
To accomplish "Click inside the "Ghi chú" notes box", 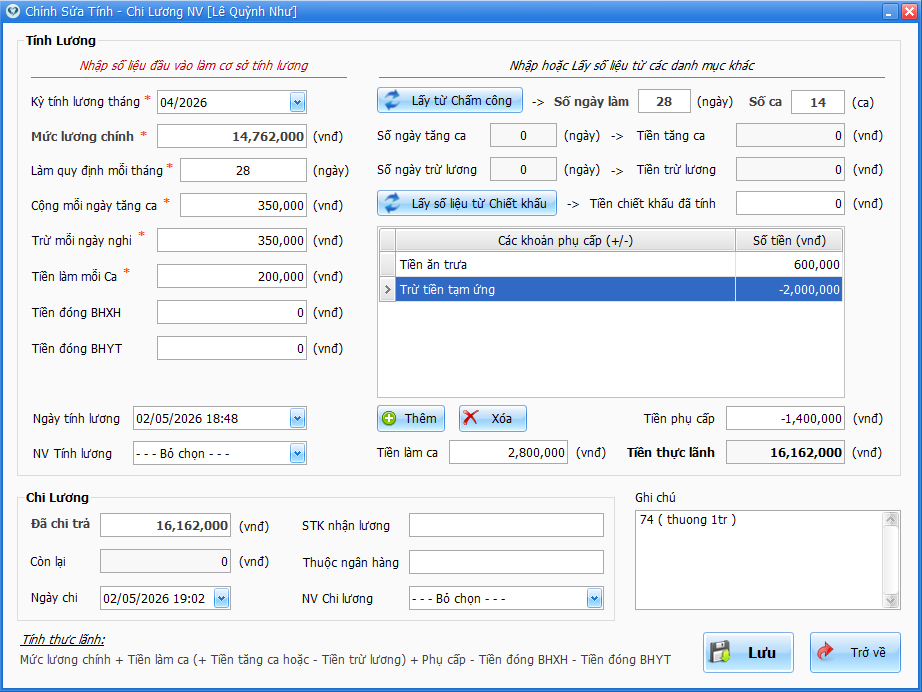I will [759, 560].
